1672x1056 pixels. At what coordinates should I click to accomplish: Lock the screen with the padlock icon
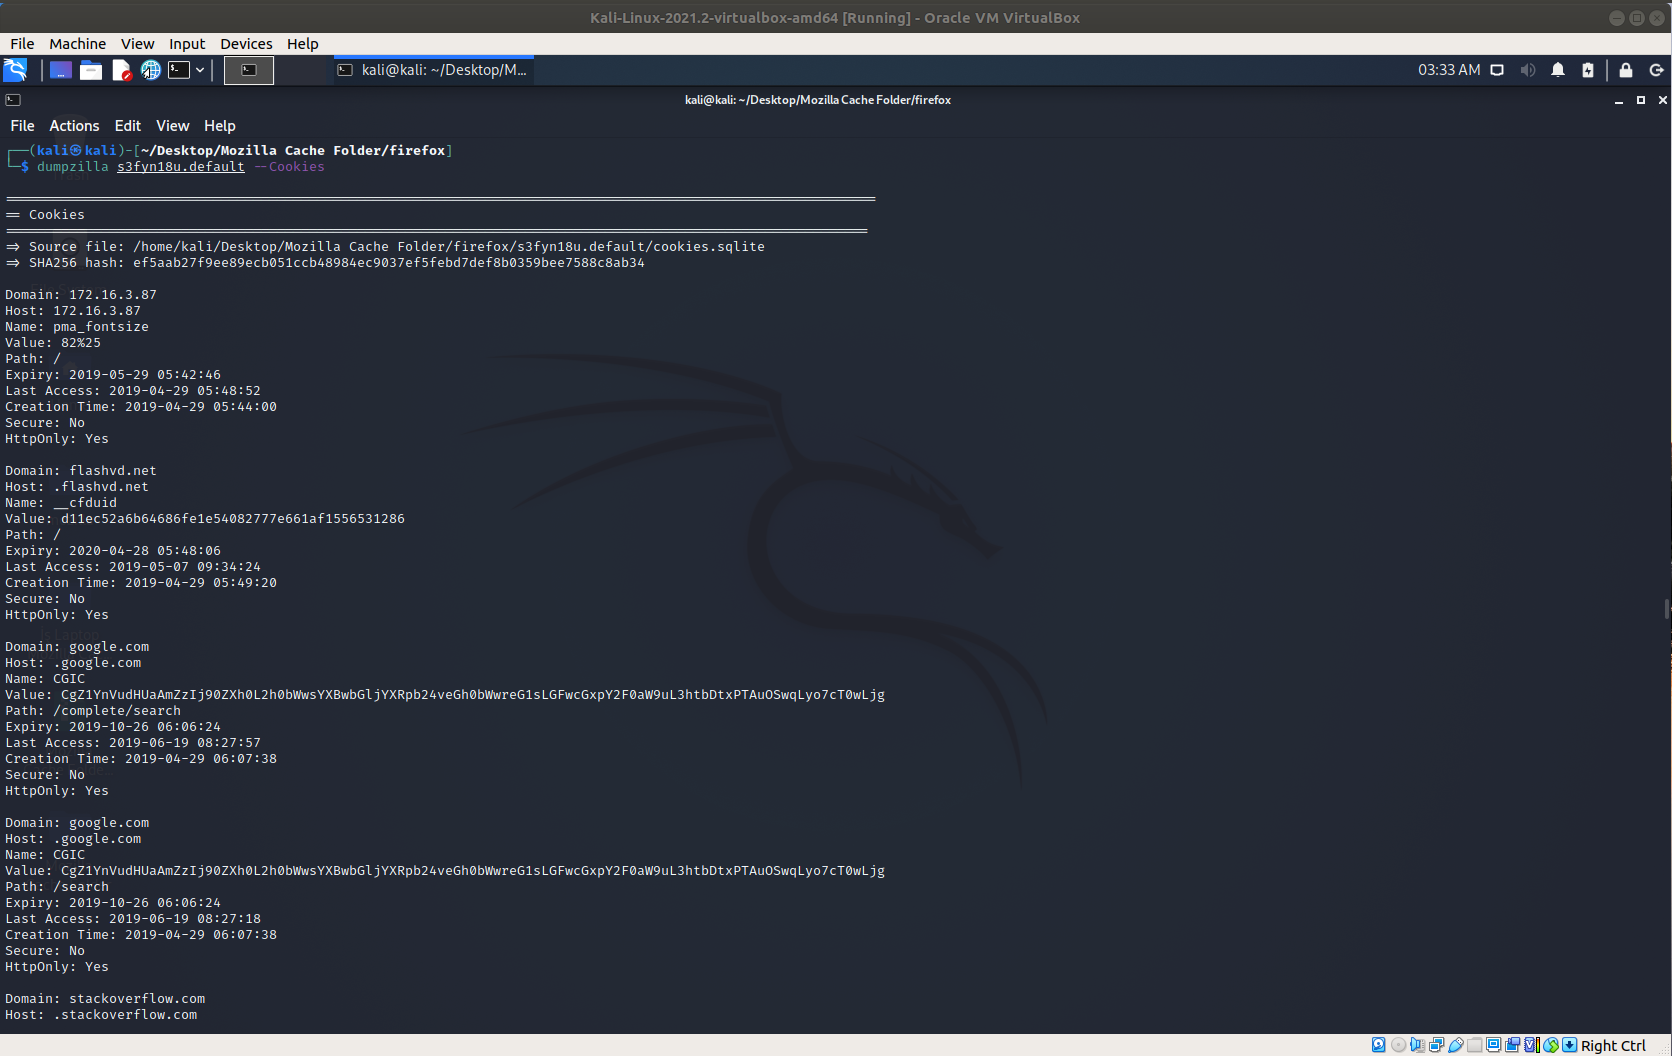[x=1626, y=70]
